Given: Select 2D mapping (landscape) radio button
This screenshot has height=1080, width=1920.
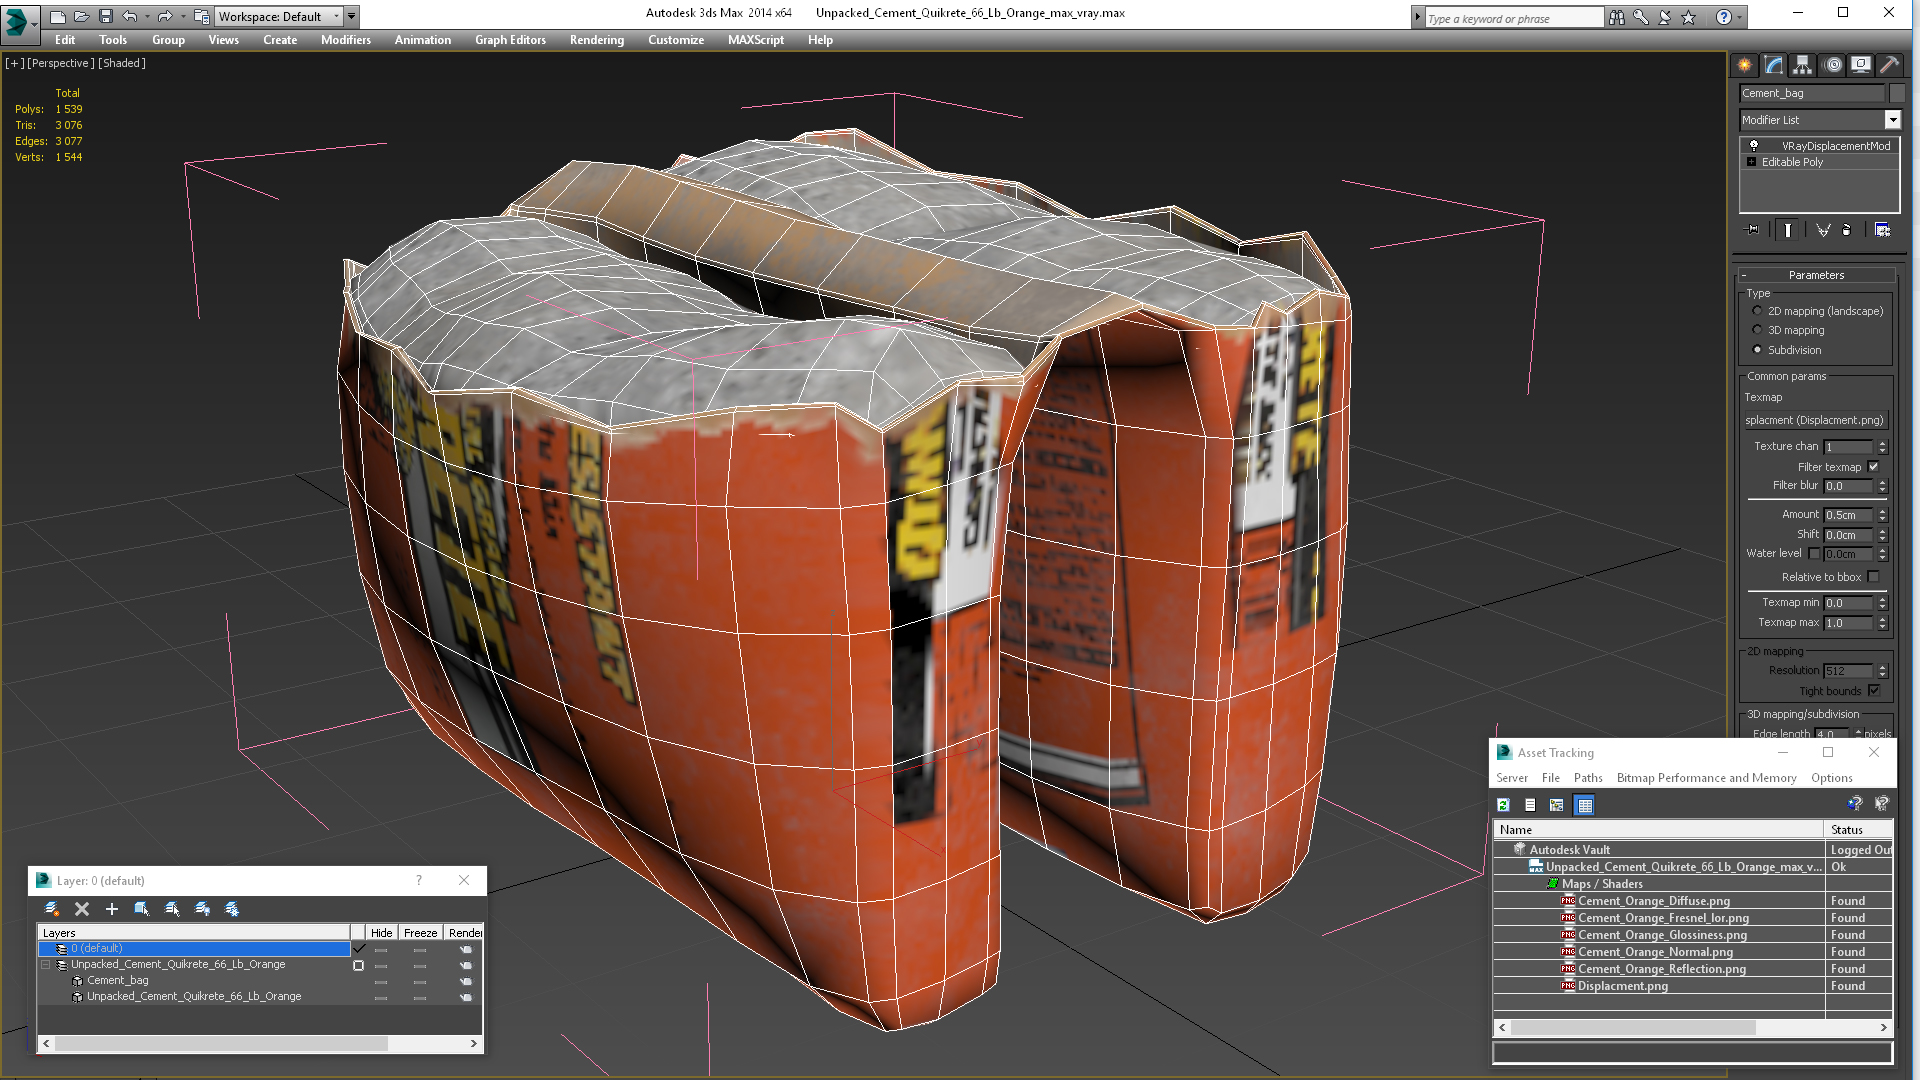Looking at the screenshot, I should (1757, 311).
